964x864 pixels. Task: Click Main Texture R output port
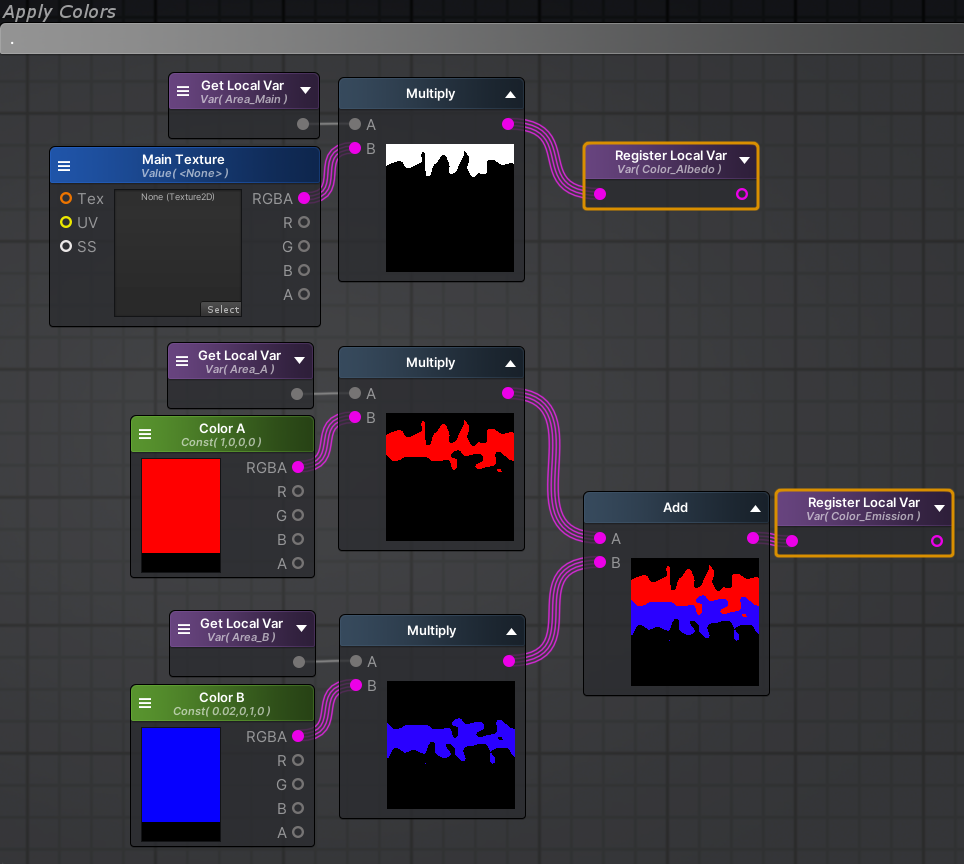pos(304,222)
